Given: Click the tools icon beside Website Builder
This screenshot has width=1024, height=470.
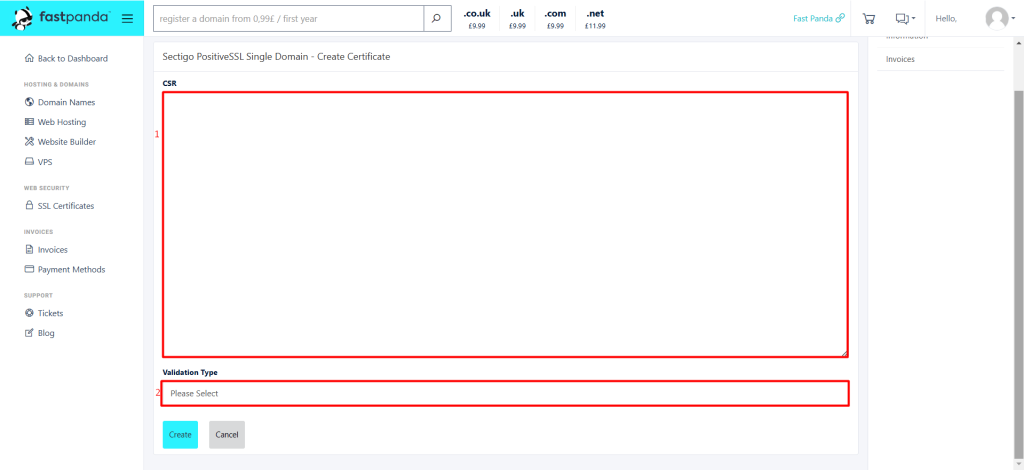Looking at the screenshot, I should (29, 141).
